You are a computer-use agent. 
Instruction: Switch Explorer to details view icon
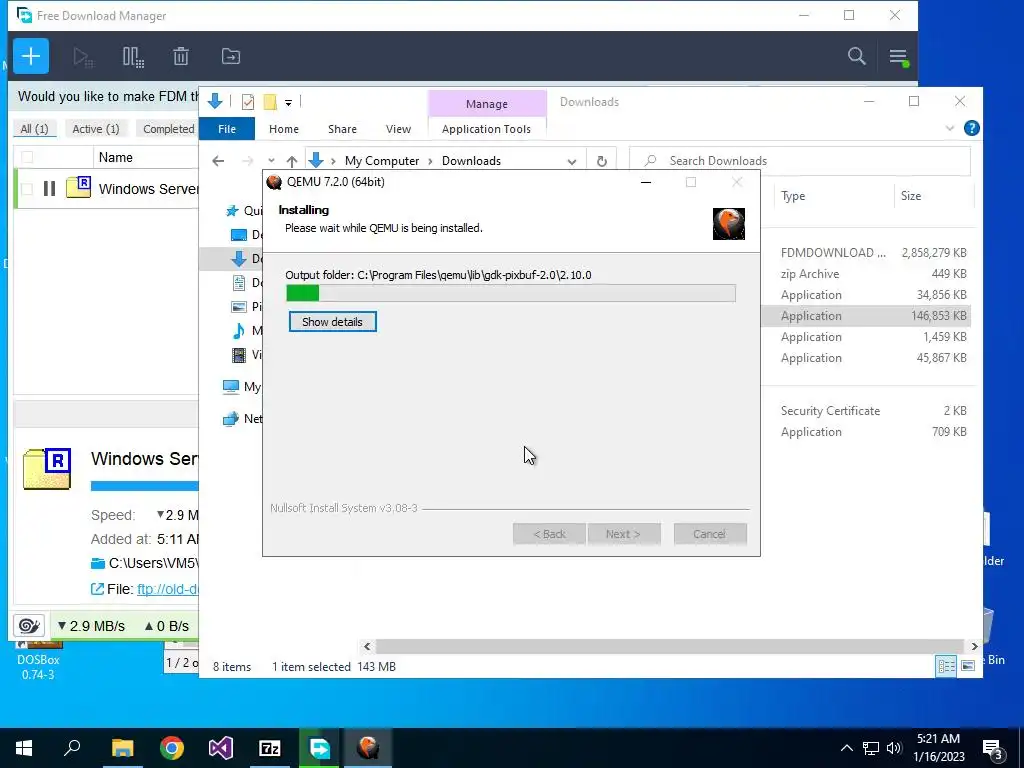pyautogui.click(x=946, y=666)
